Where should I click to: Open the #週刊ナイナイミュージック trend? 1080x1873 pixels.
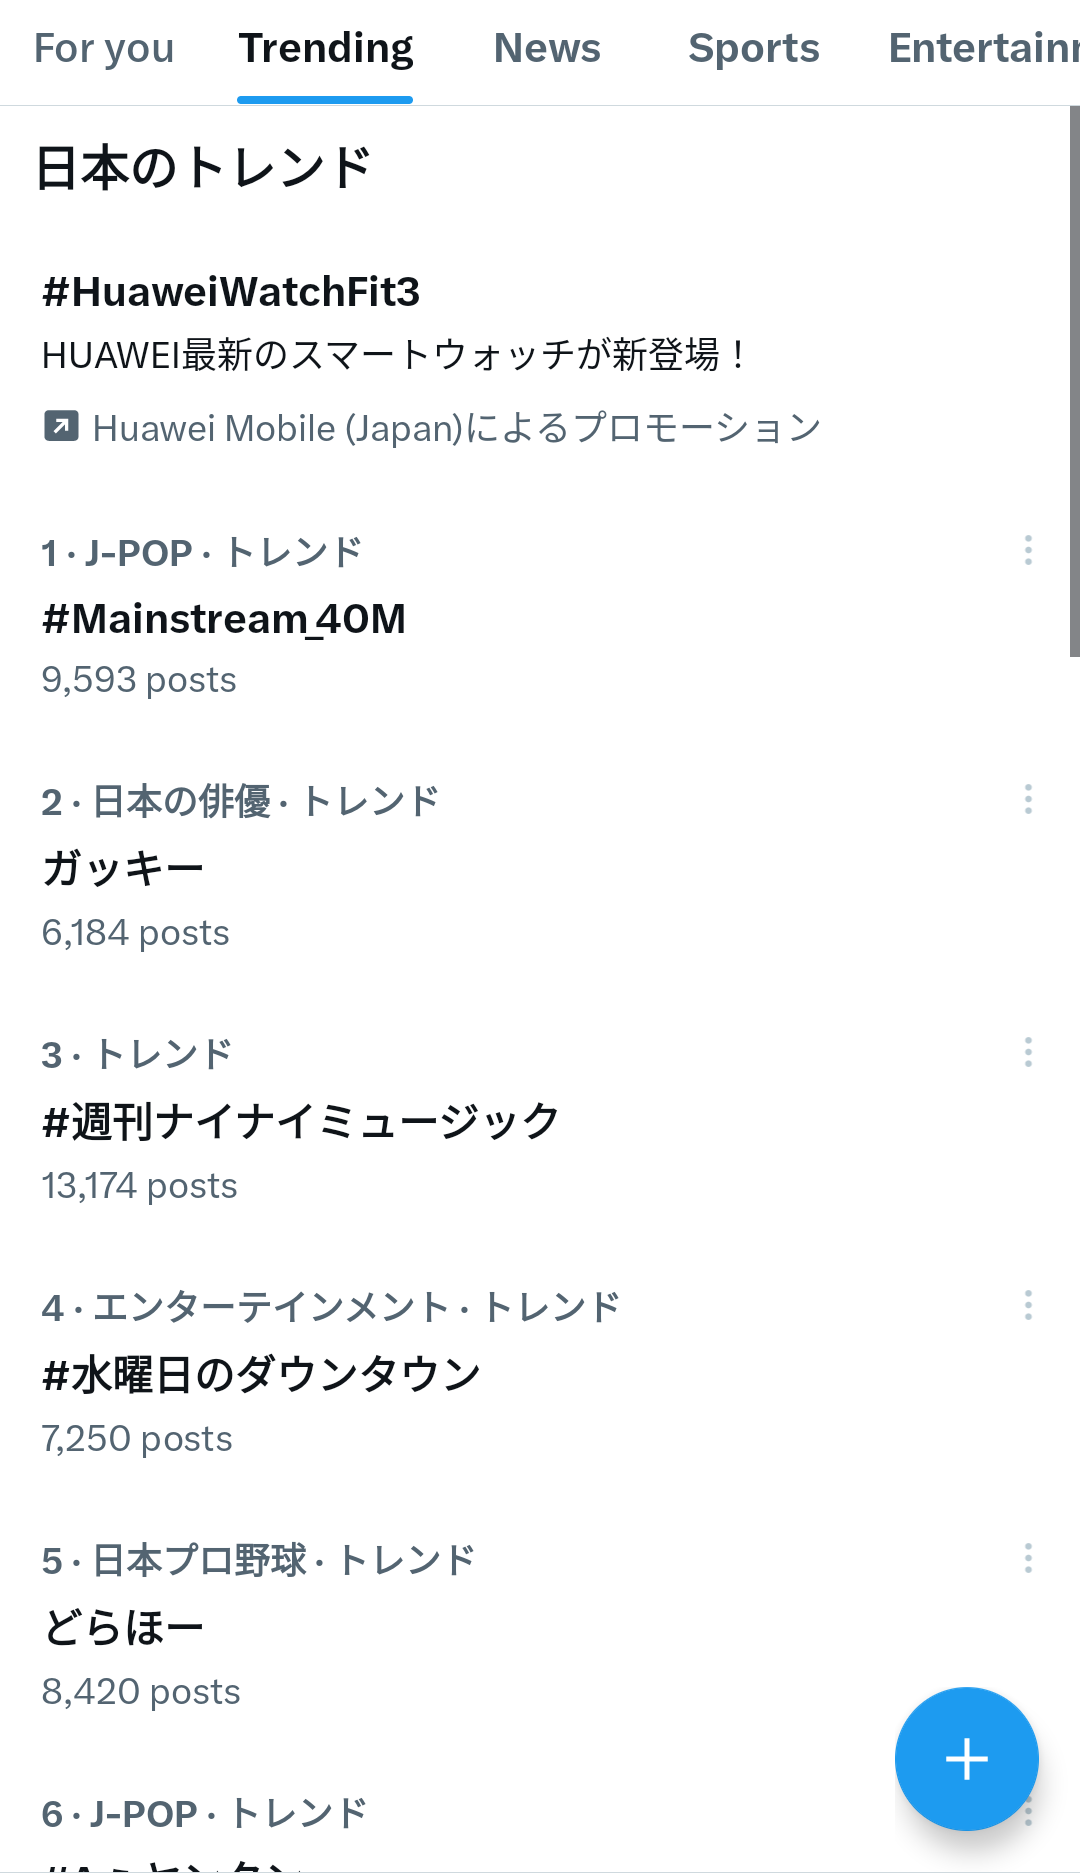[301, 1121]
